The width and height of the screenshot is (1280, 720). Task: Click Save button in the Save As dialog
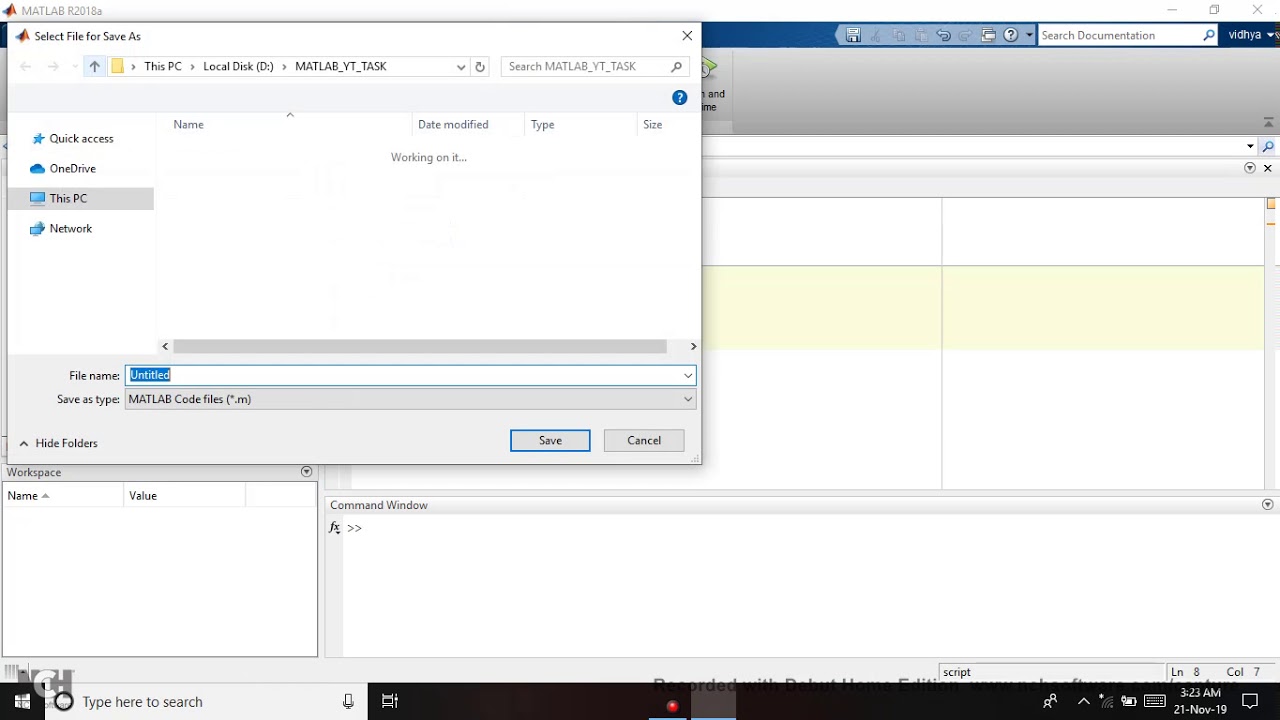[550, 440]
